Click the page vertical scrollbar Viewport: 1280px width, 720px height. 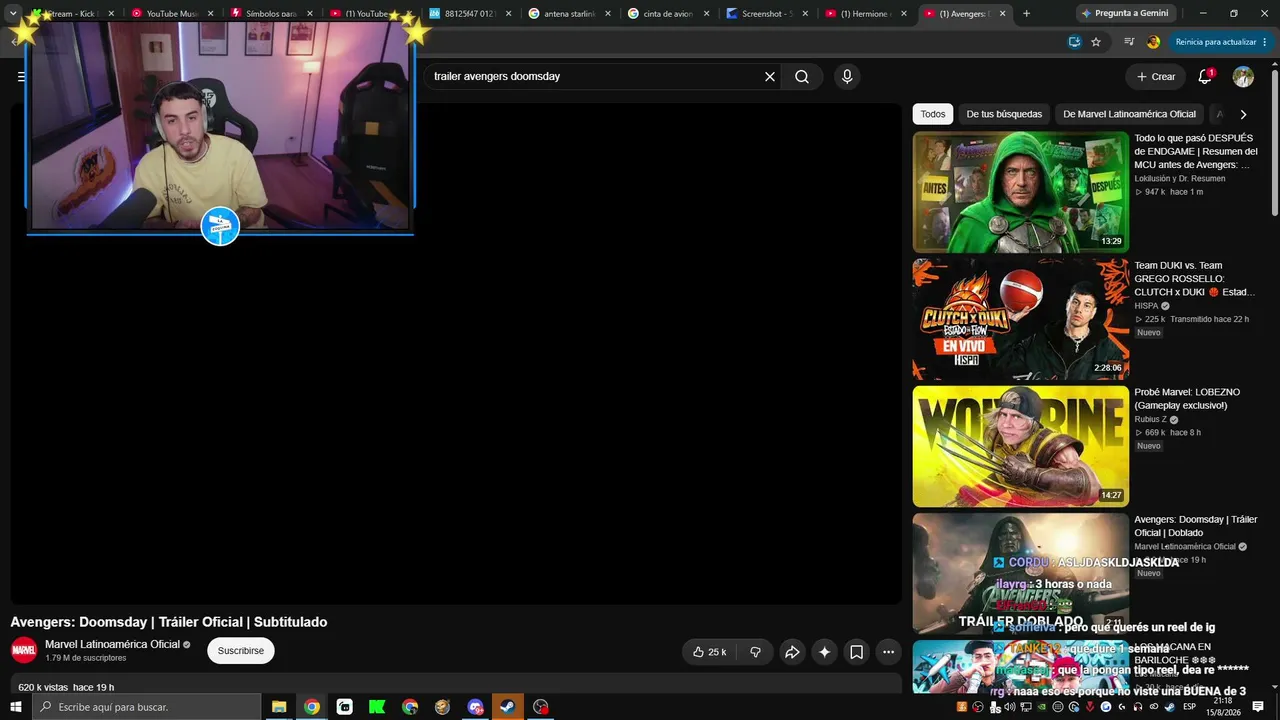click(1274, 140)
